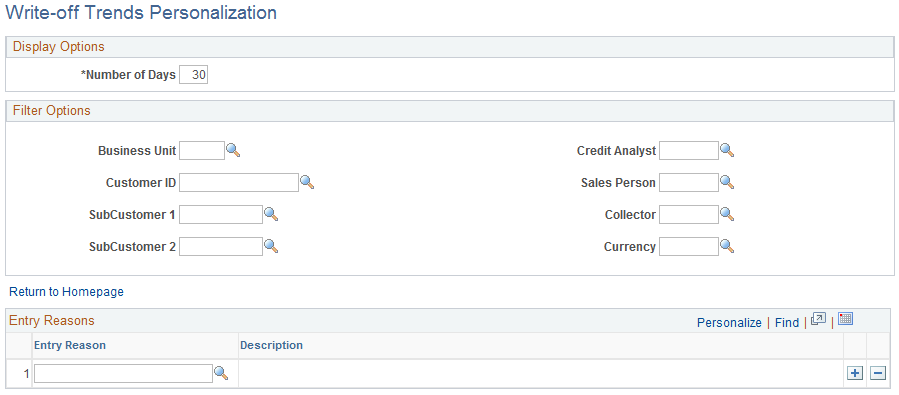Viewport: 899px width, 395px height.
Task: View Entry Reasons grid in new window
Action: click(818, 320)
